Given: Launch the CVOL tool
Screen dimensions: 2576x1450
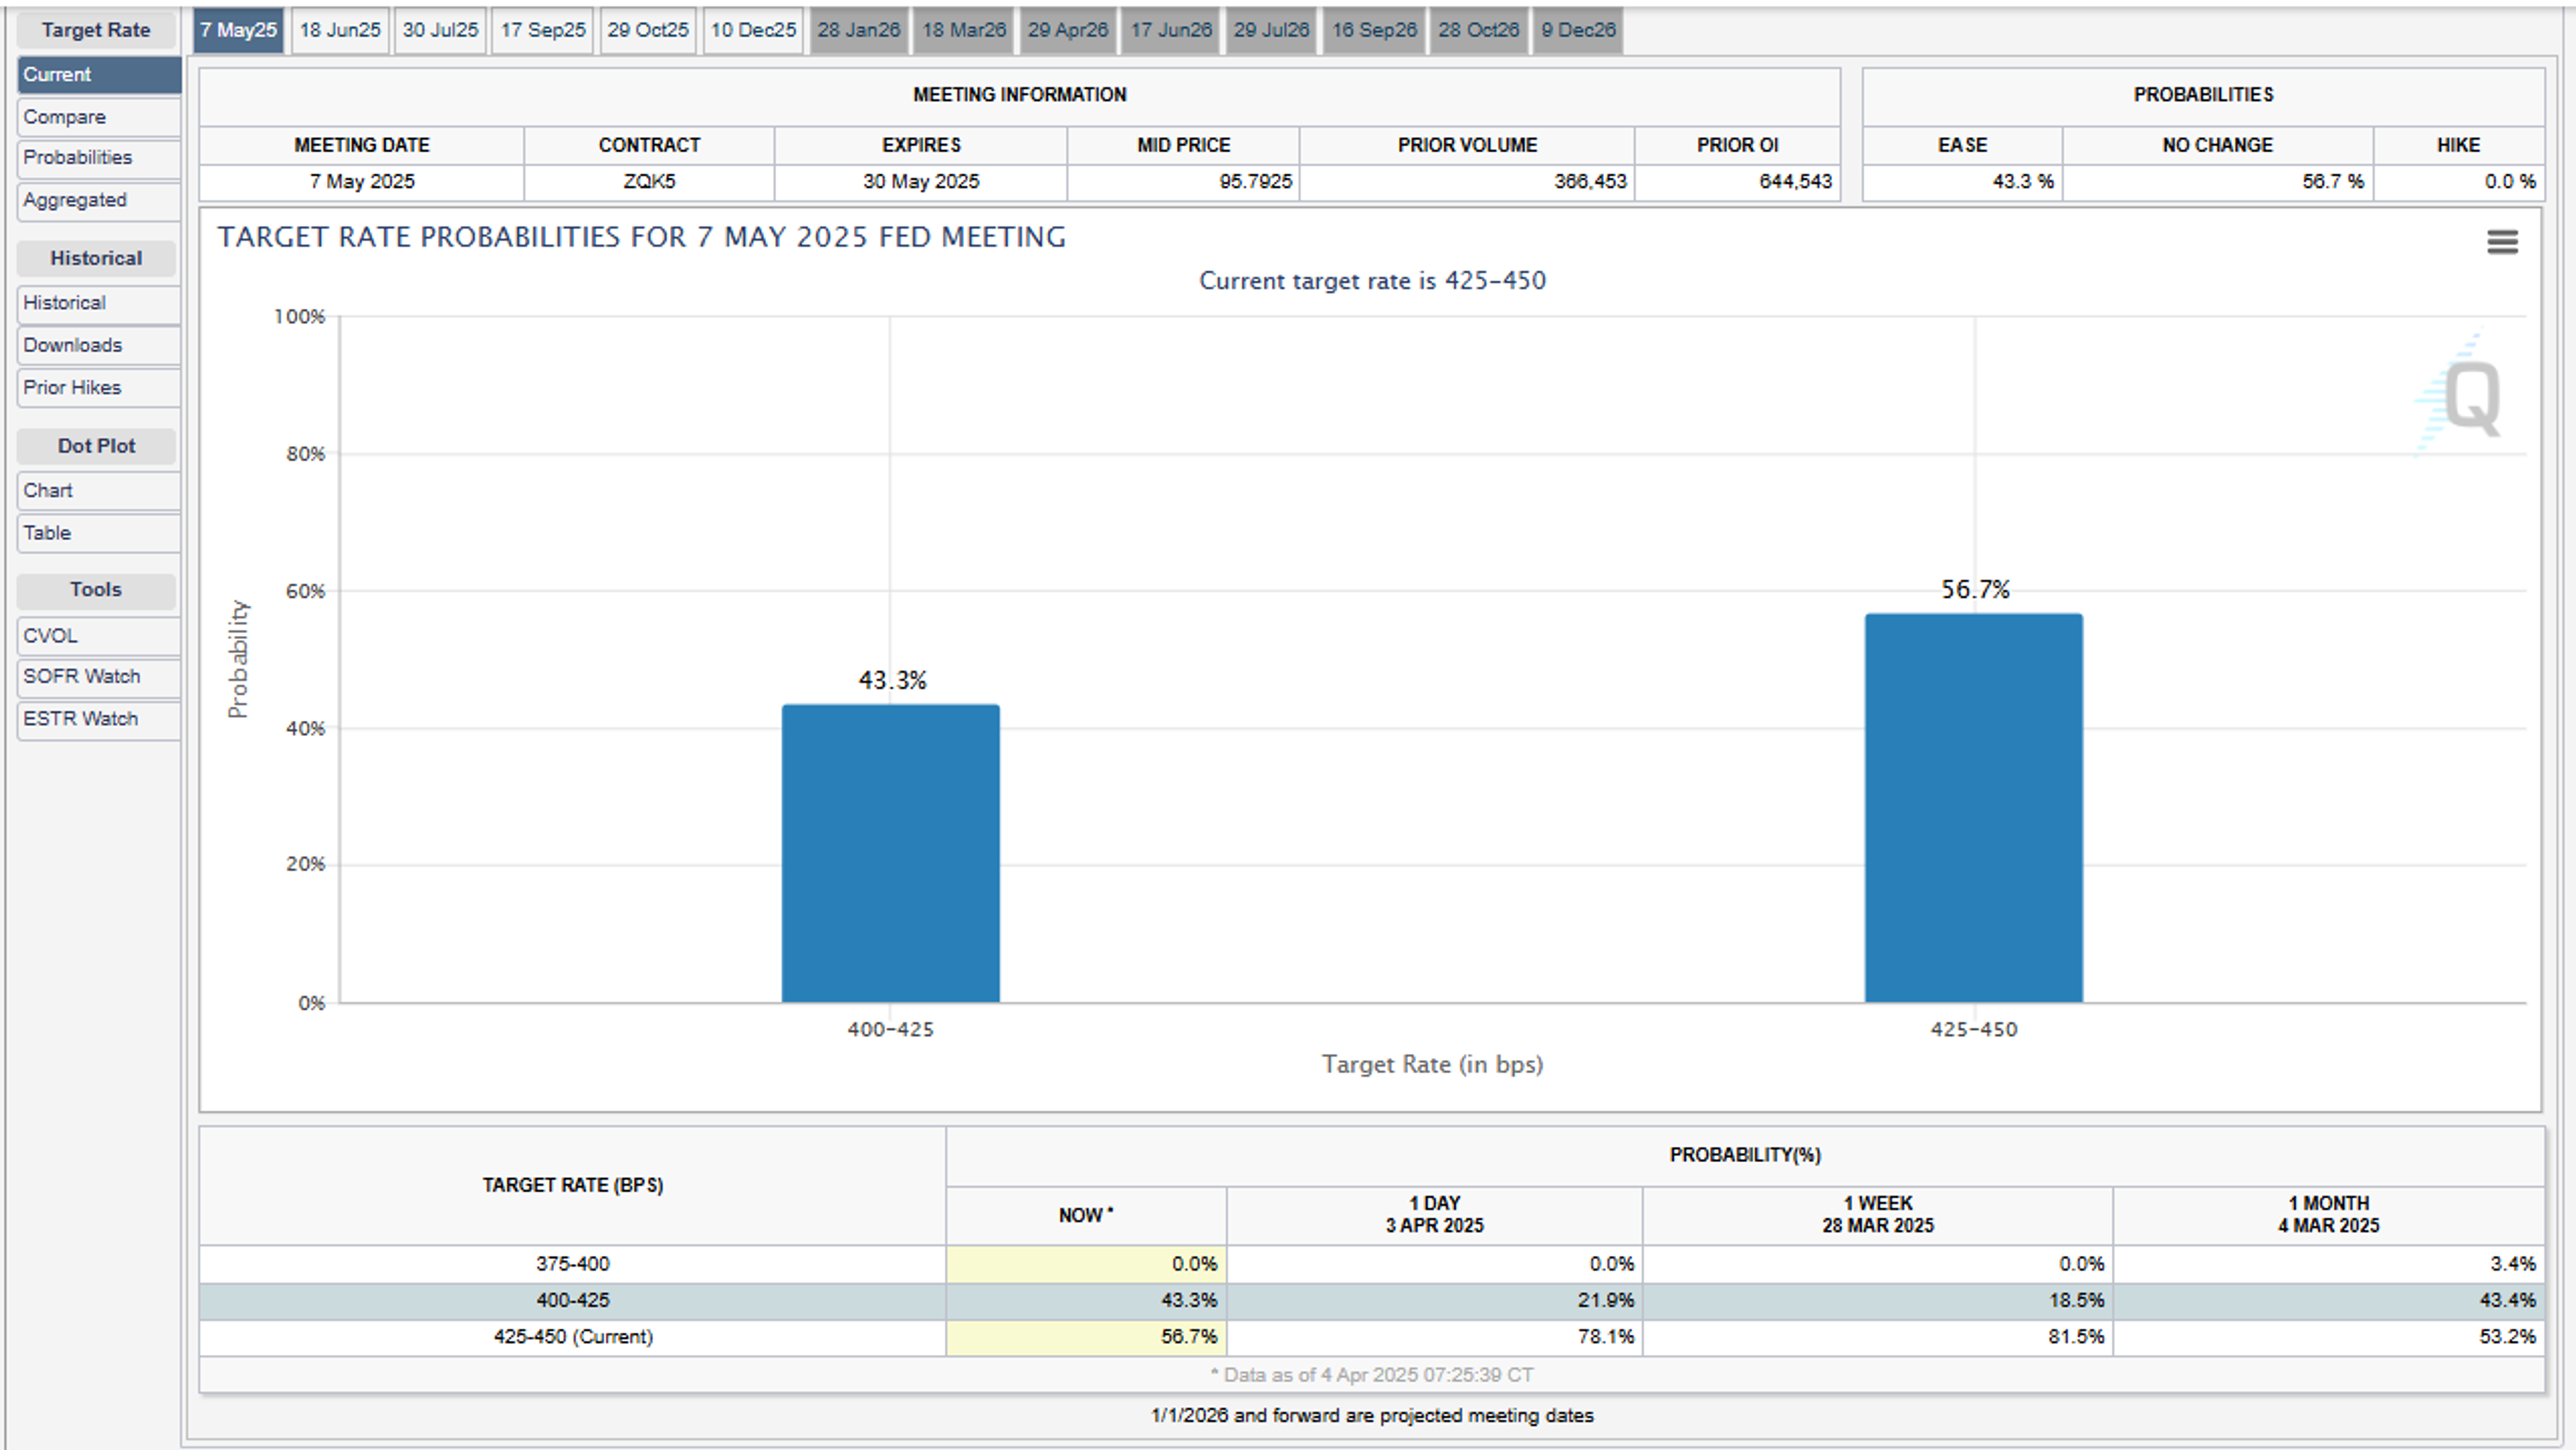Looking at the screenshot, I should (98, 636).
